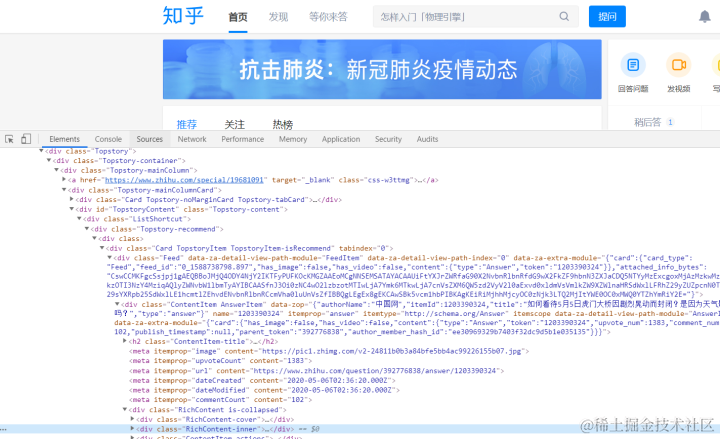The height and width of the screenshot is (439, 720).
Task: Collapse the Topstory-mainColumnCard node
Action: [x=64, y=190]
